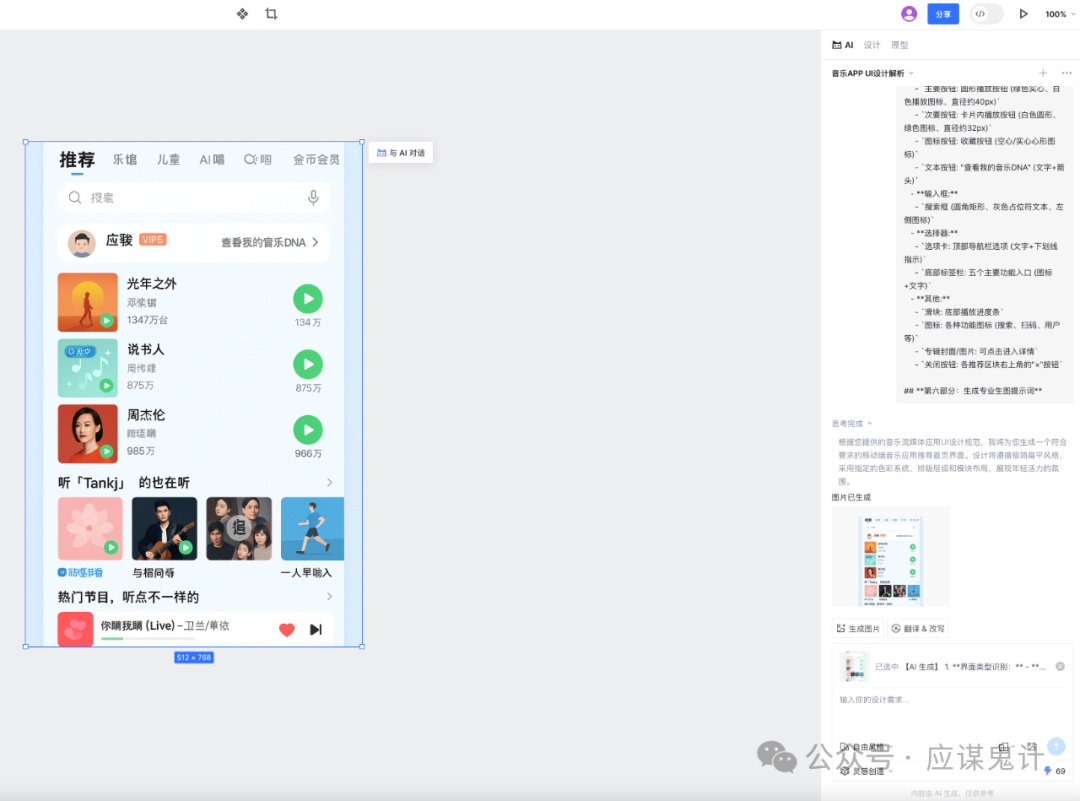Switch to the 设计 tab
Screen dimensions: 1080x801
click(x=871, y=44)
